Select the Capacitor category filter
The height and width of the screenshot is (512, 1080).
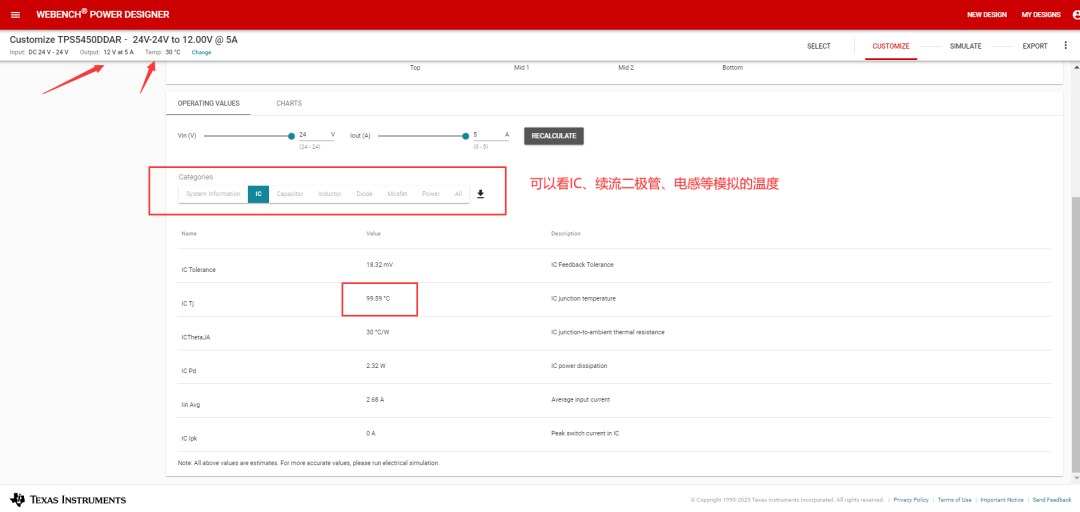[x=290, y=194]
